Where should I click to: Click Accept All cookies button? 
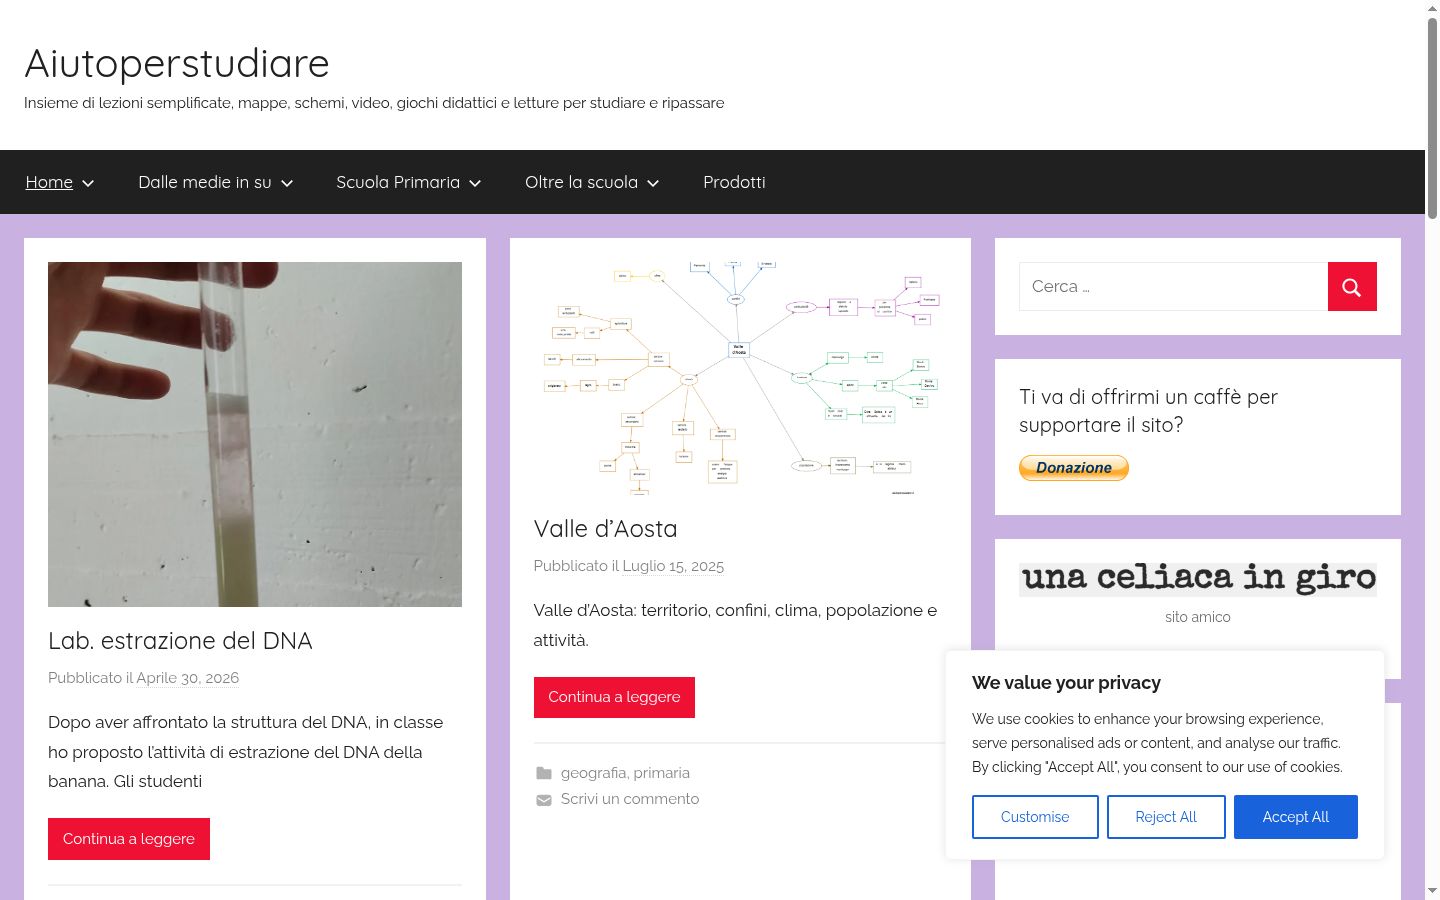point(1296,817)
